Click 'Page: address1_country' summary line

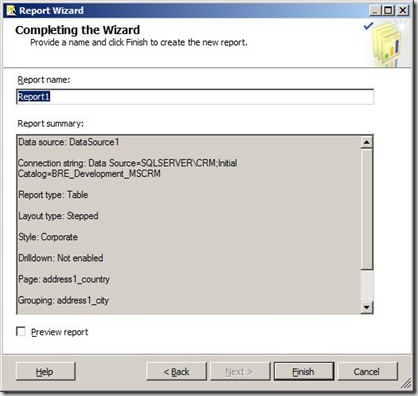(x=64, y=279)
